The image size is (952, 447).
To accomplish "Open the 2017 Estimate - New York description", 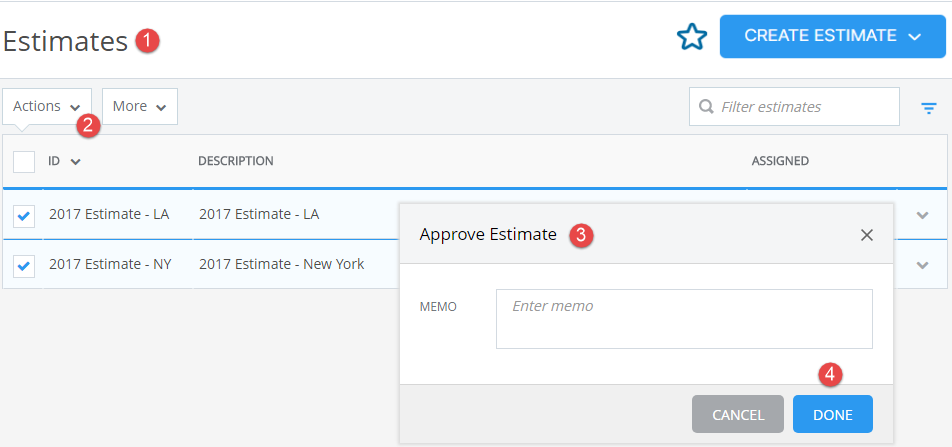I will 282,264.
